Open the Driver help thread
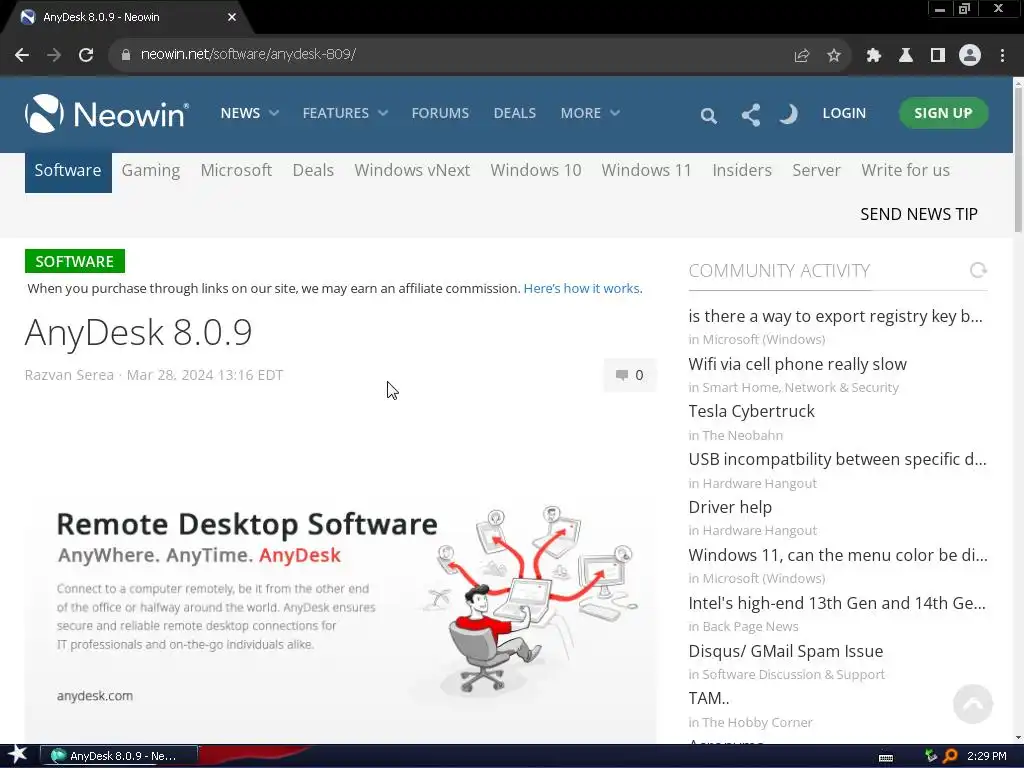Image resolution: width=1024 pixels, height=768 pixels. click(729, 507)
